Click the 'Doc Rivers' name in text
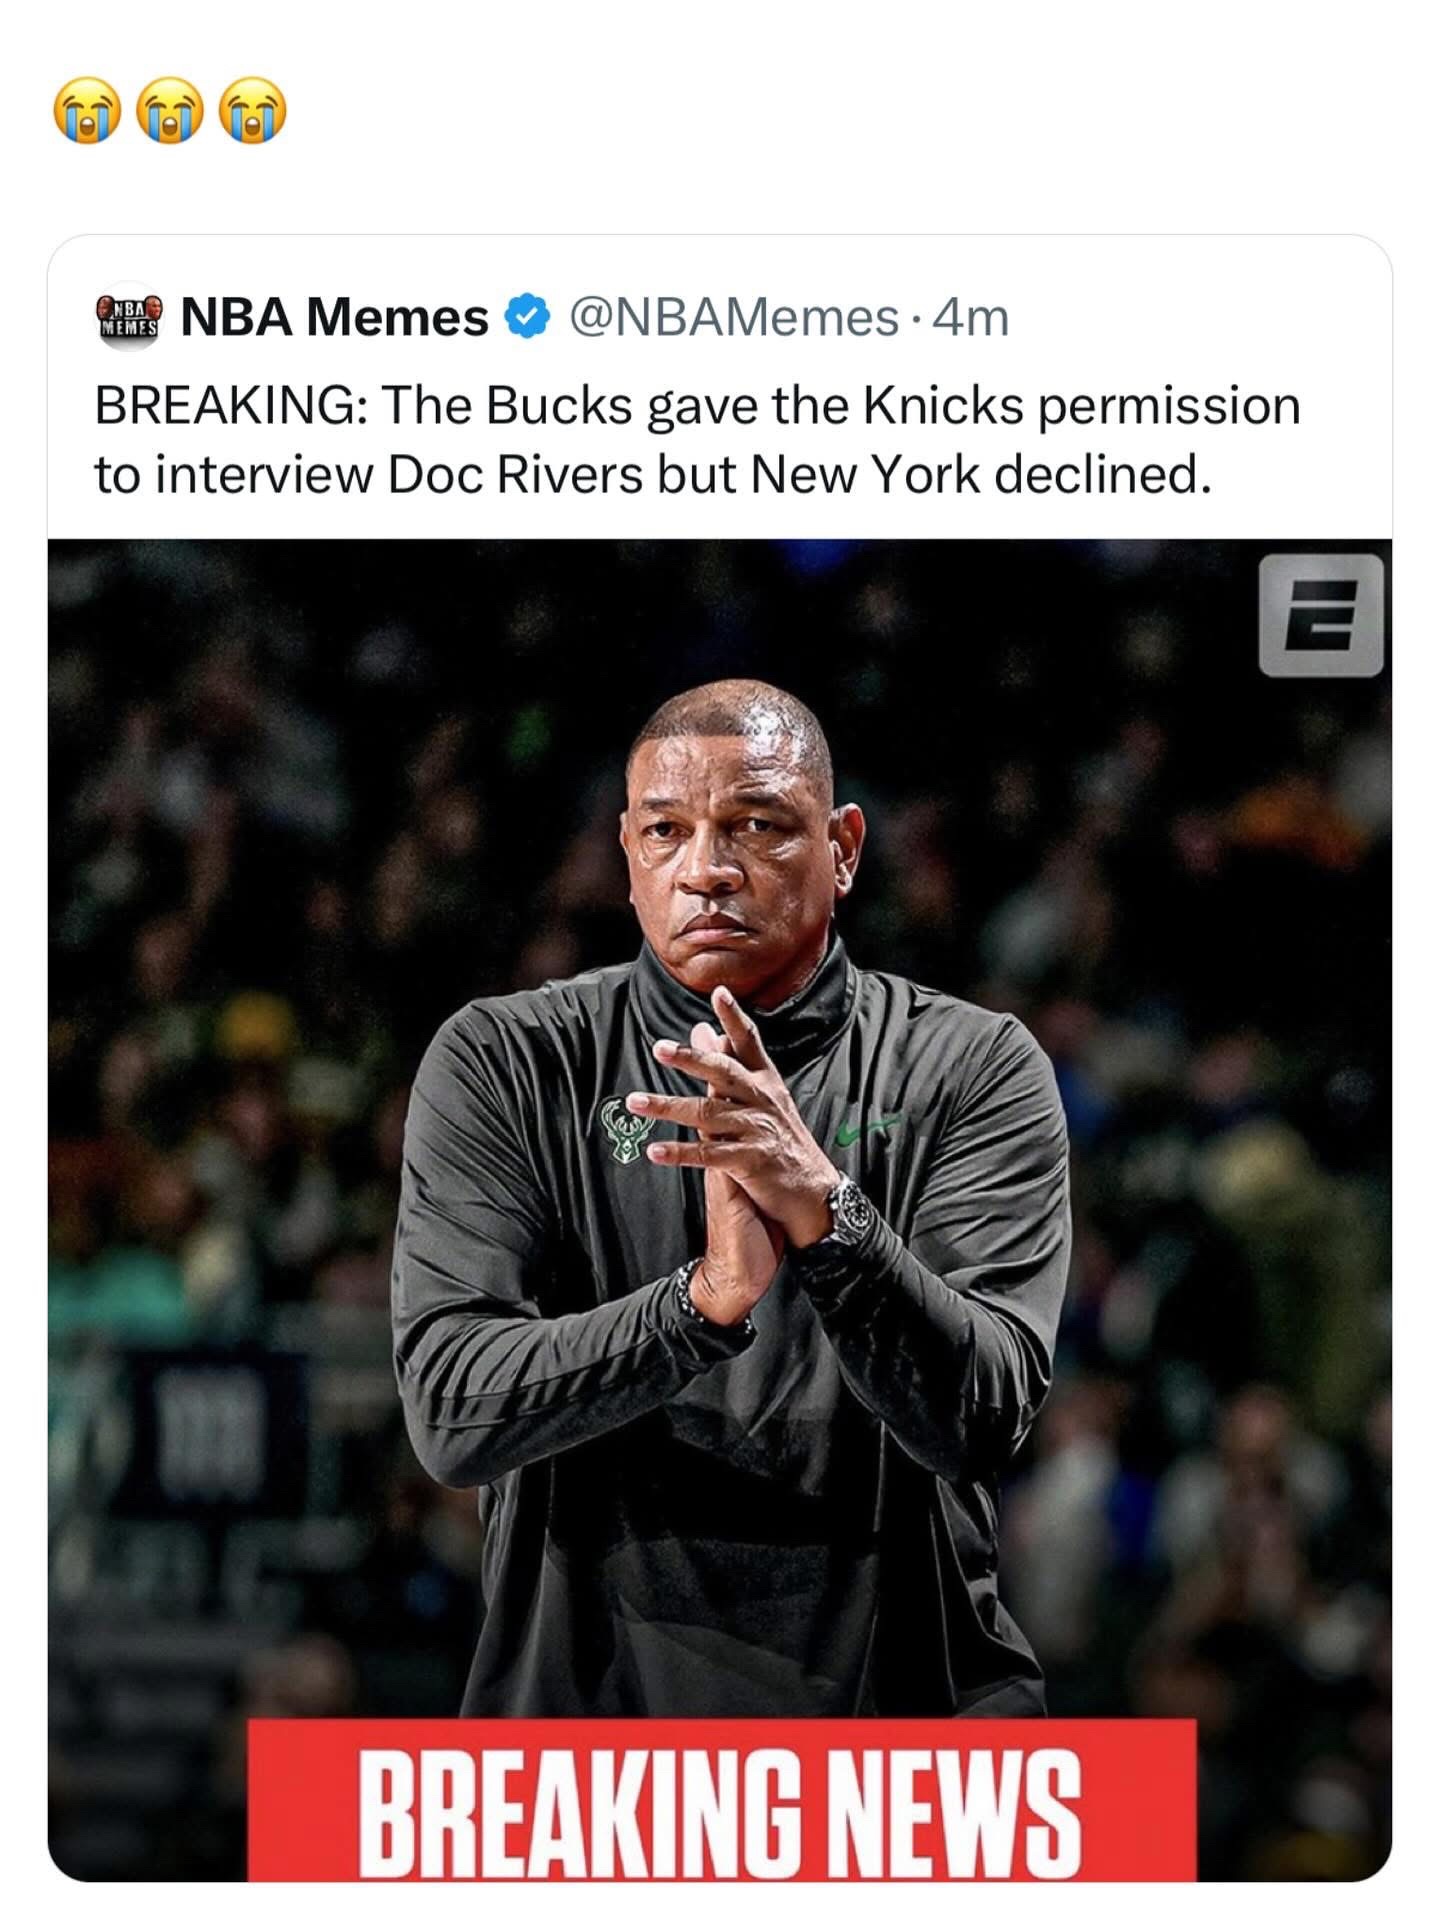This screenshot has width=1440, height=1918. 515,474
